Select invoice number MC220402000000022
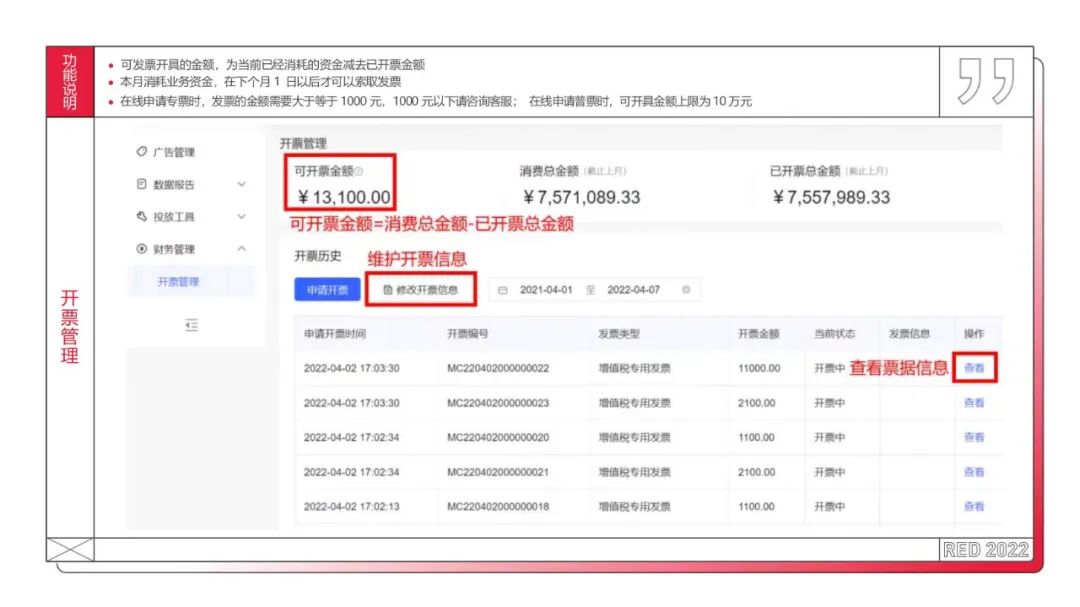This screenshot has width=1080, height=607. coord(498,368)
